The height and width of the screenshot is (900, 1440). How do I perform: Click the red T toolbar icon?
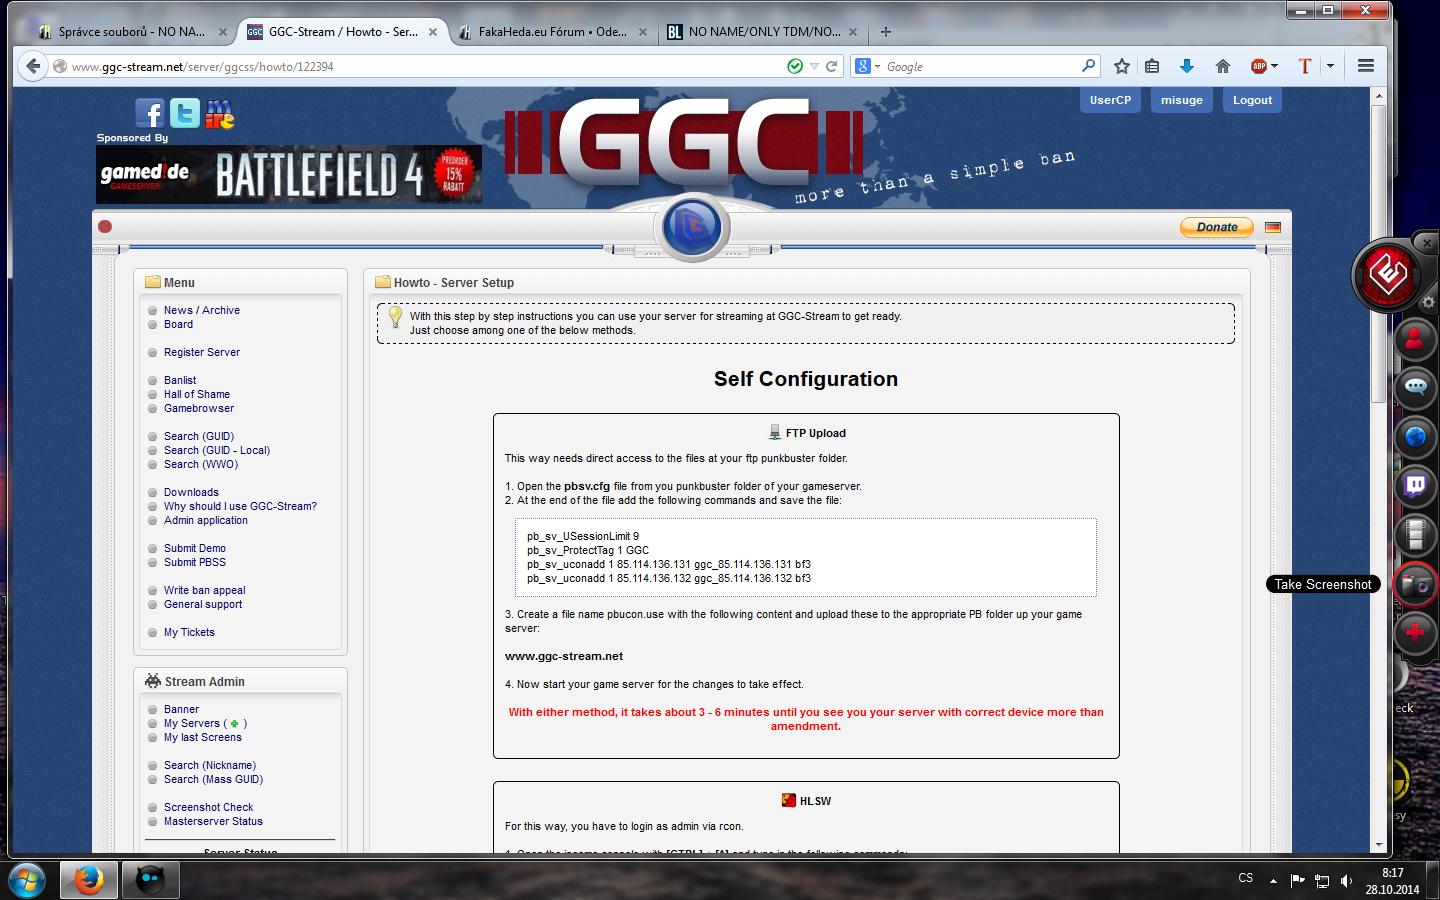(1304, 66)
